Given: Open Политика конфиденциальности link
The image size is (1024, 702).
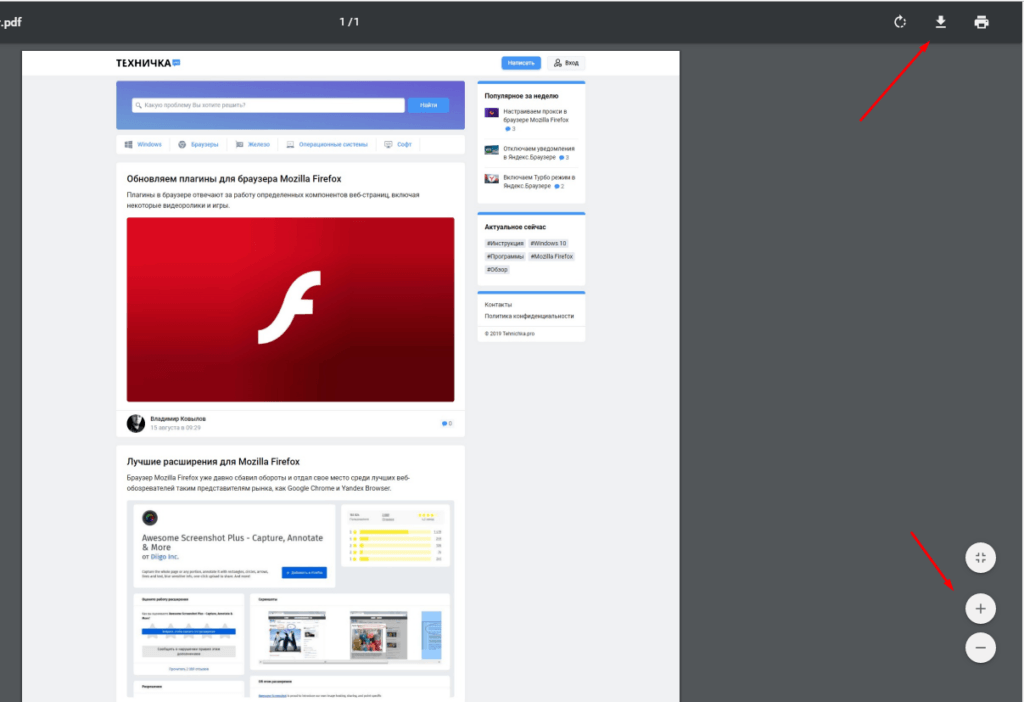Looking at the screenshot, I should (x=529, y=316).
